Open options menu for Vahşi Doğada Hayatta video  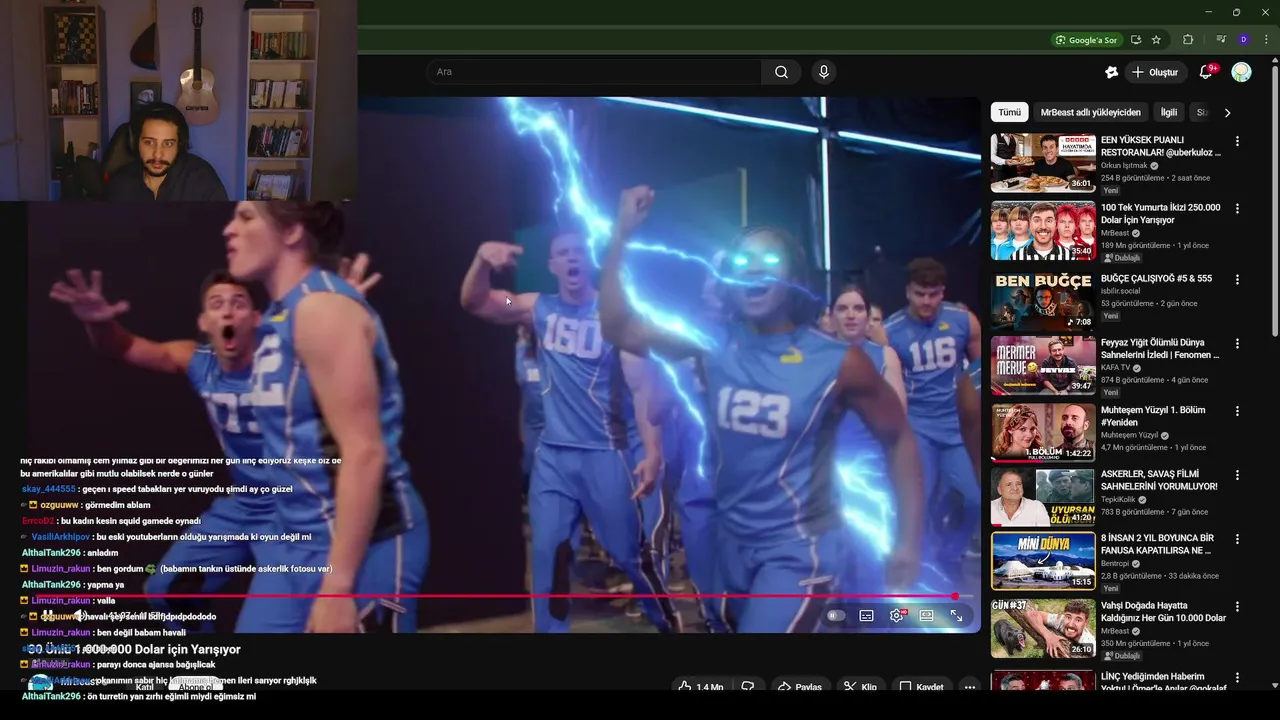point(1237,607)
